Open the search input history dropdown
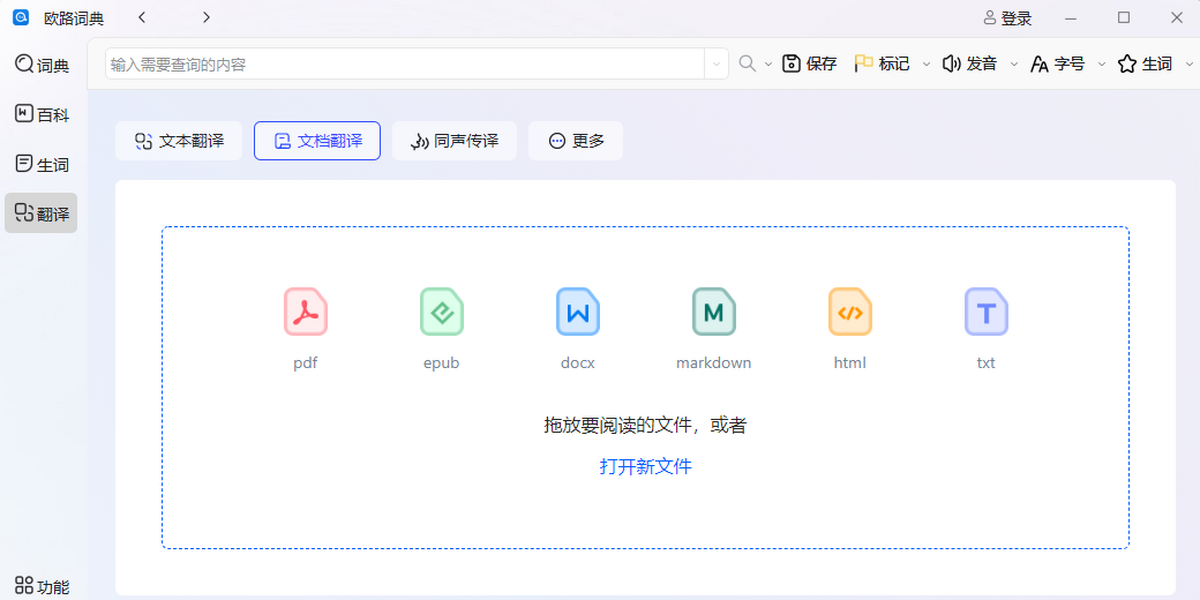The width and height of the screenshot is (1200, 600). [x=716, y=64]
